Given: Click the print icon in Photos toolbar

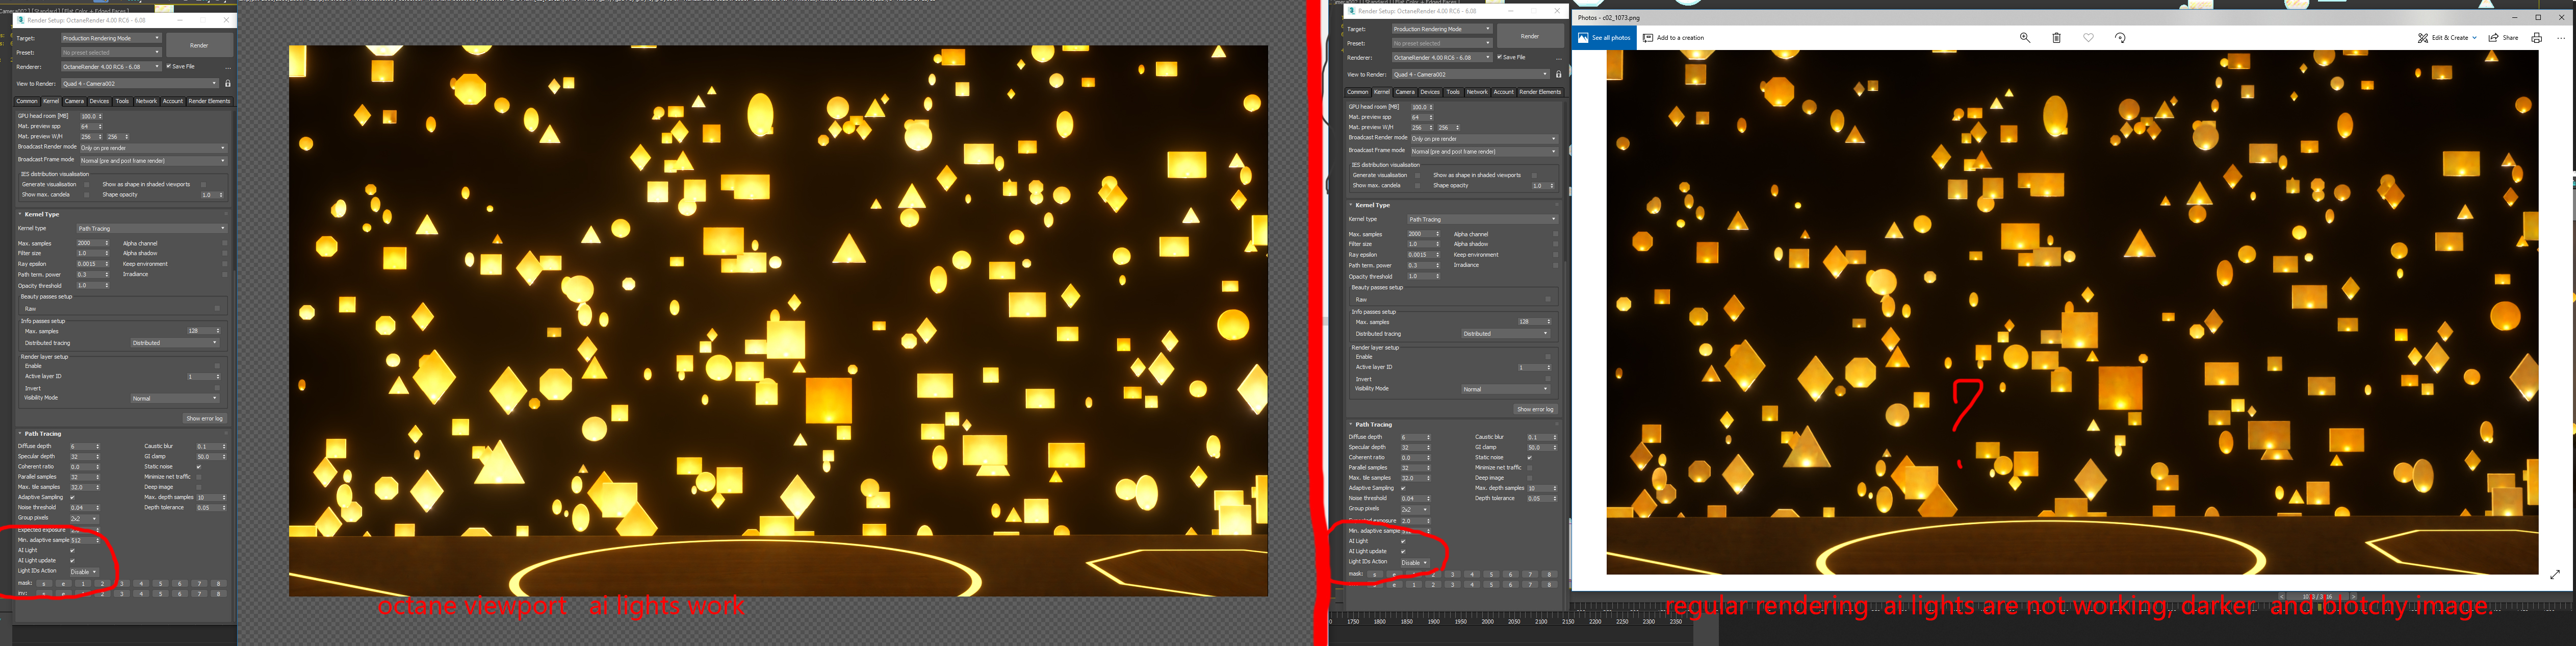Looking at the screenshot, I should (2536, 38).
